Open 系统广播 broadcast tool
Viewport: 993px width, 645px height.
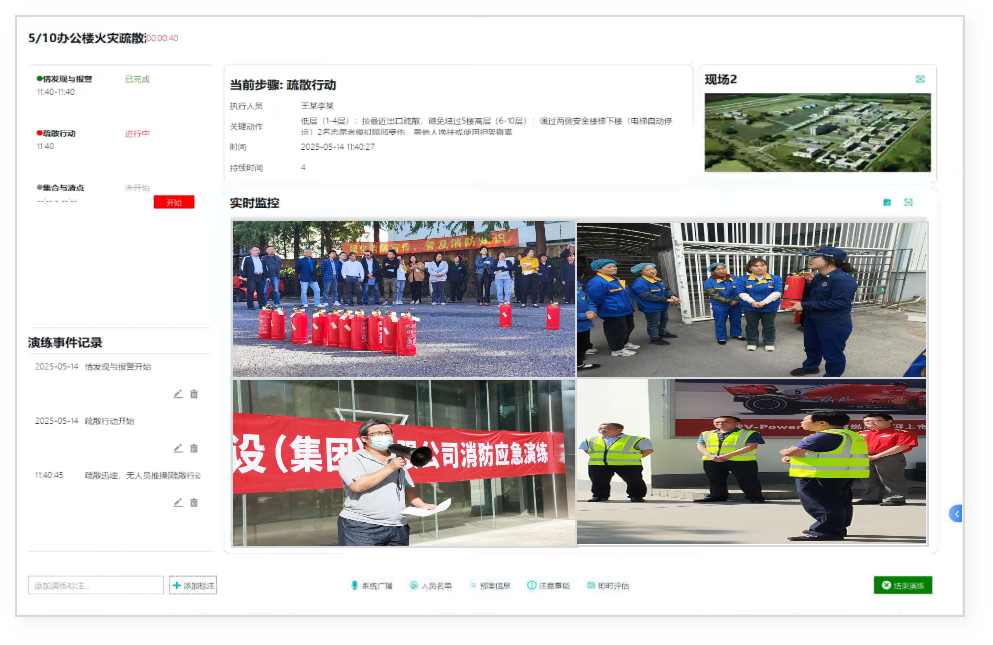(371, 586)
